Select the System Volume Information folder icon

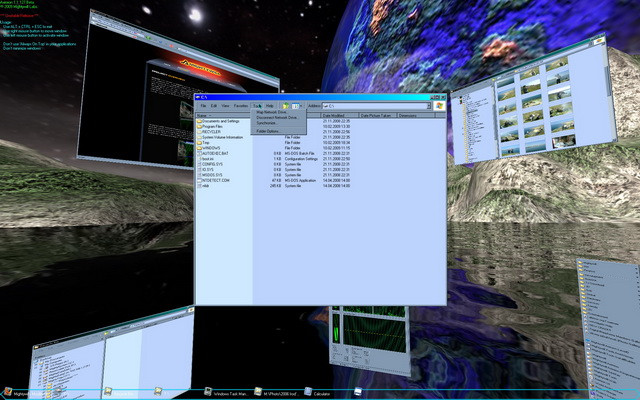200,137
